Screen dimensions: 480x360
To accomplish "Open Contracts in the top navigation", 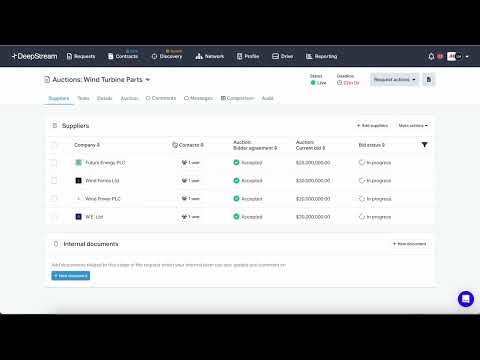I will pyautogui.click(x=123, y=56).
